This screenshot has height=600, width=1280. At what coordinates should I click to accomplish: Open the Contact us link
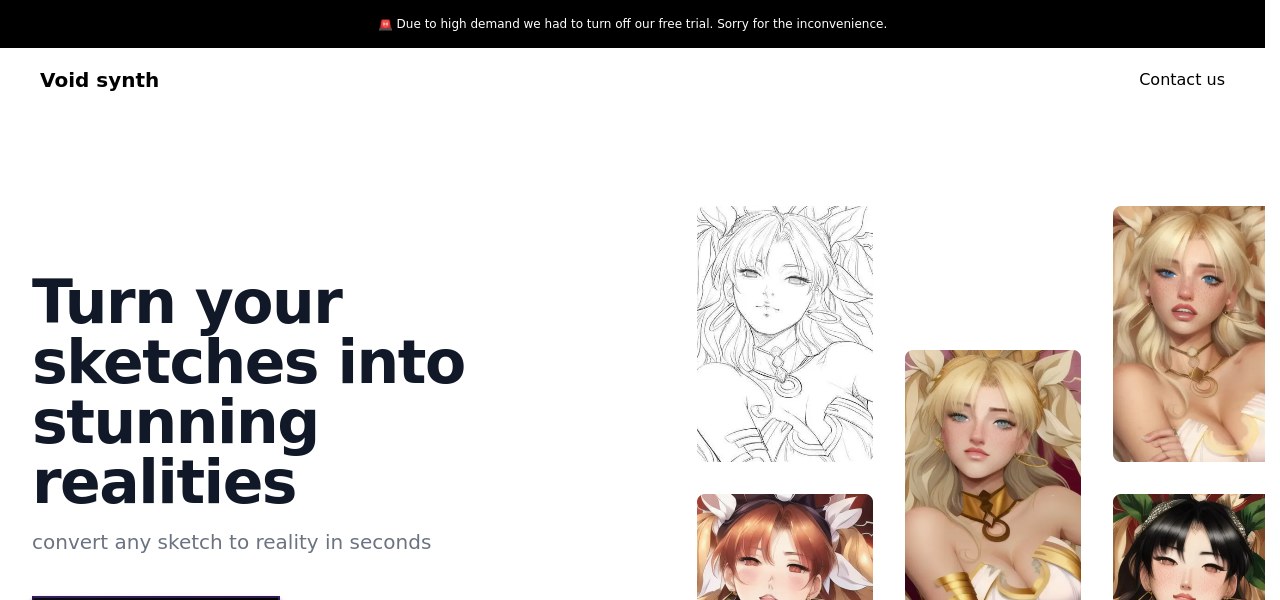pos(1181,79)
